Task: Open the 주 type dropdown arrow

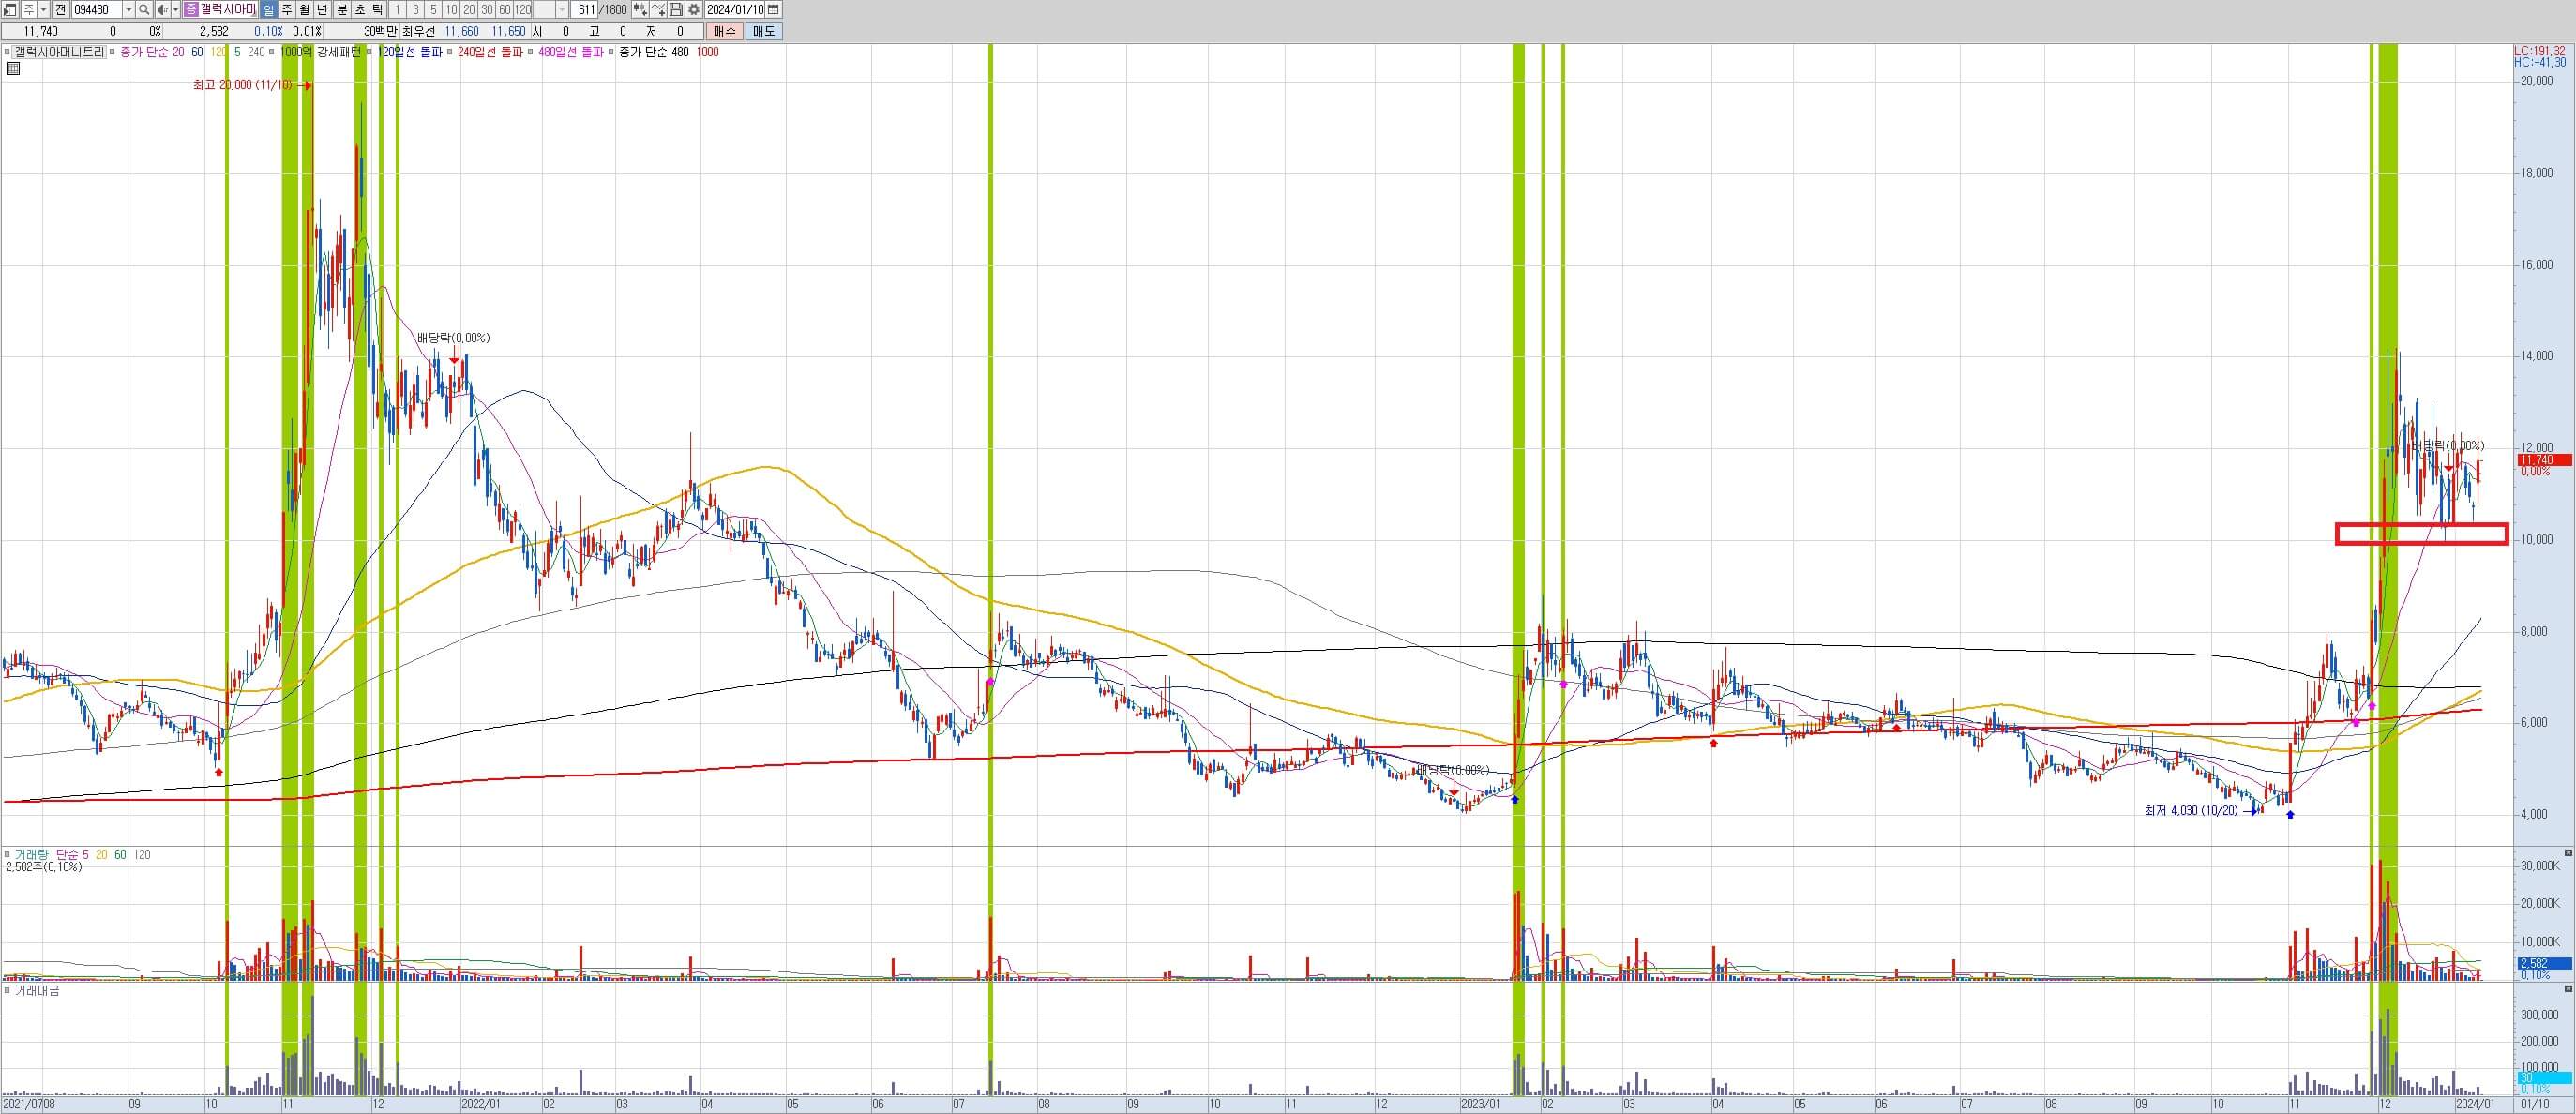Action: tap(44, 9)
